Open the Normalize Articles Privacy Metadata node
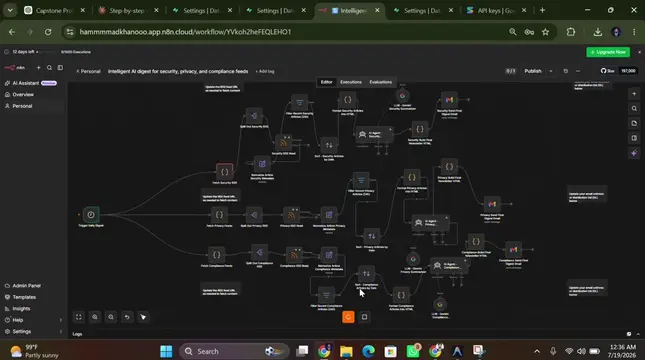 (x=329, y=214)
